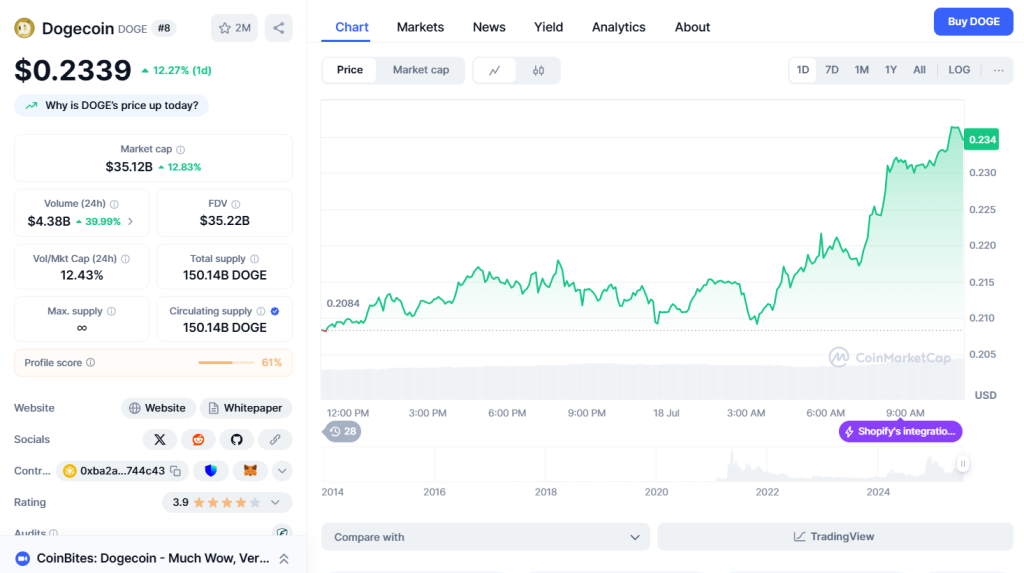Set chart range to 1Y

(891, 70)
